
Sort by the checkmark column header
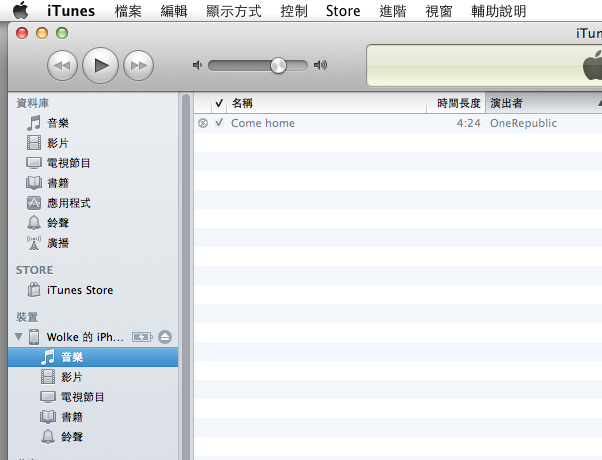tap(219, 103)
